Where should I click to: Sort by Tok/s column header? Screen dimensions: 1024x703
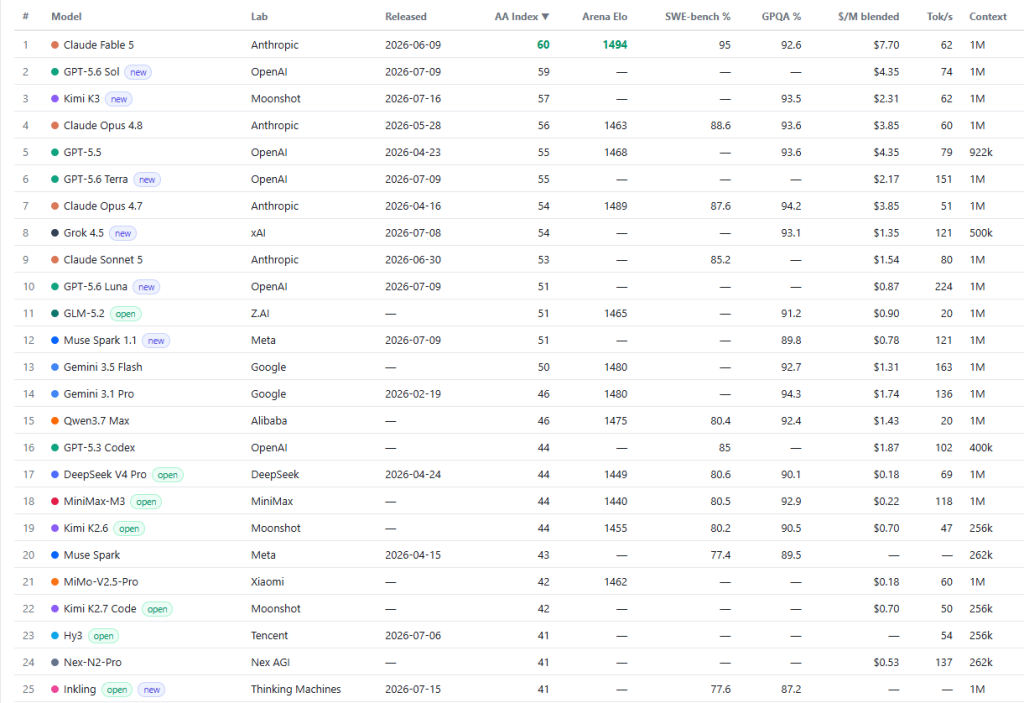pos(939,16)
